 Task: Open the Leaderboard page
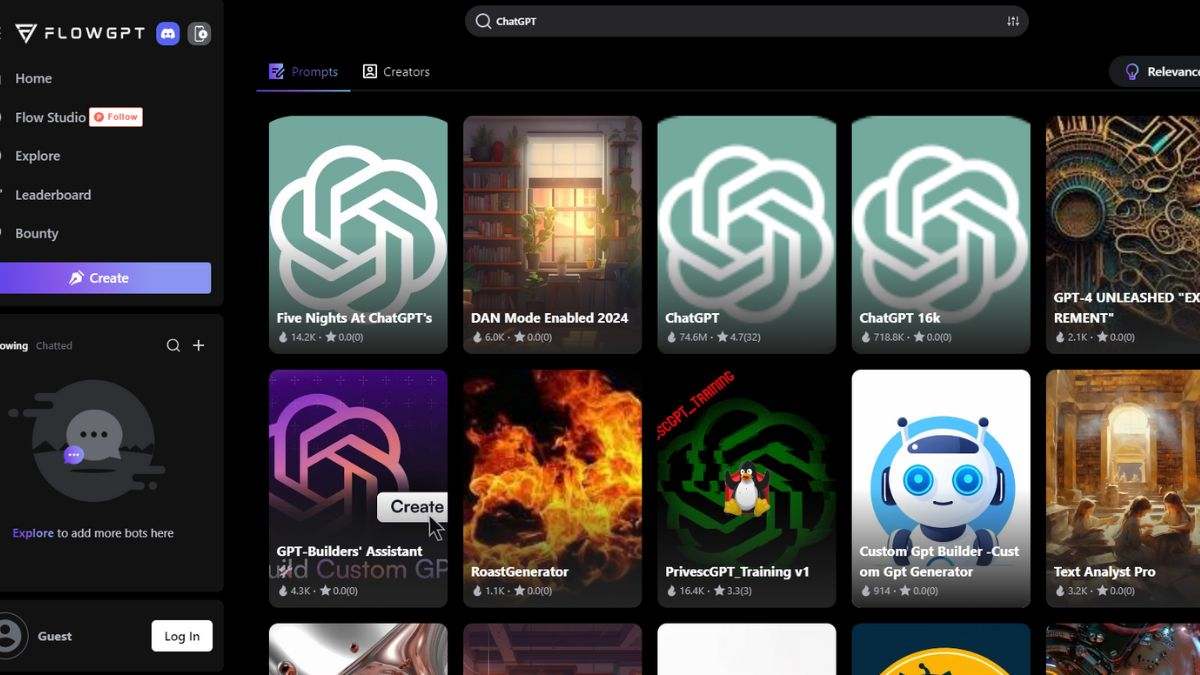click(x=53, y=195)
